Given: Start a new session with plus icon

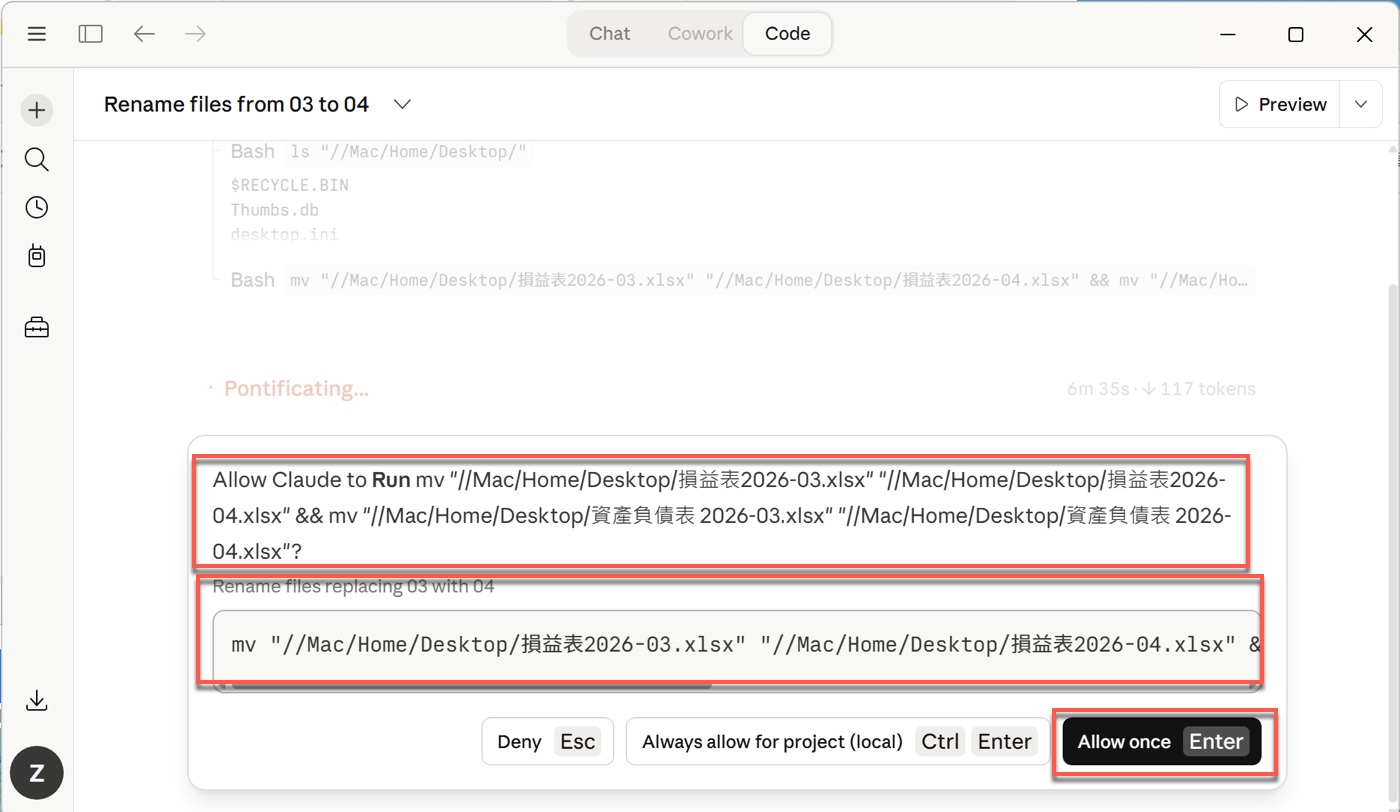Looking at the screenshot, I should coord(37,110).
